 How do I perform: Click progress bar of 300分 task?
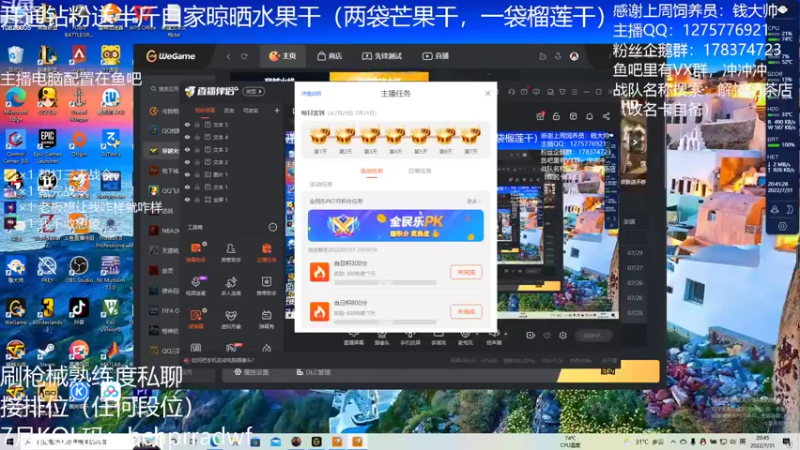[x=385, y=282]
